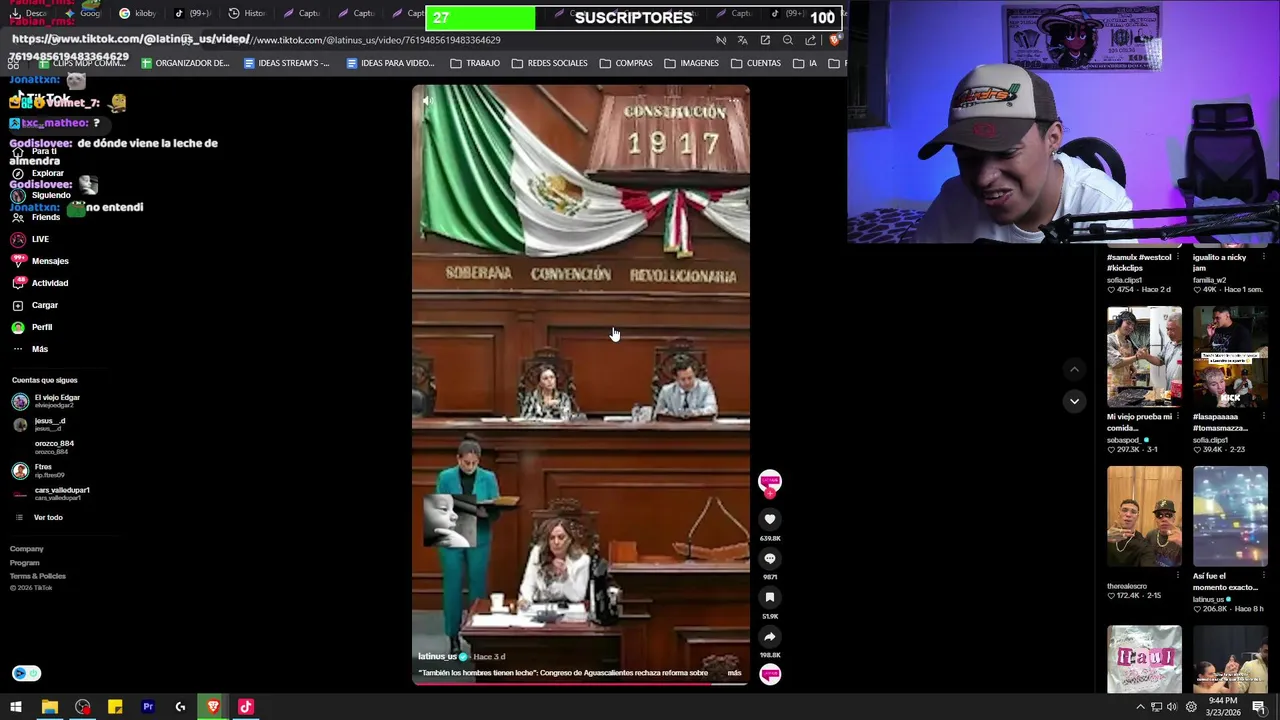Open the Terms & Policies footer link

pos(38,576)
